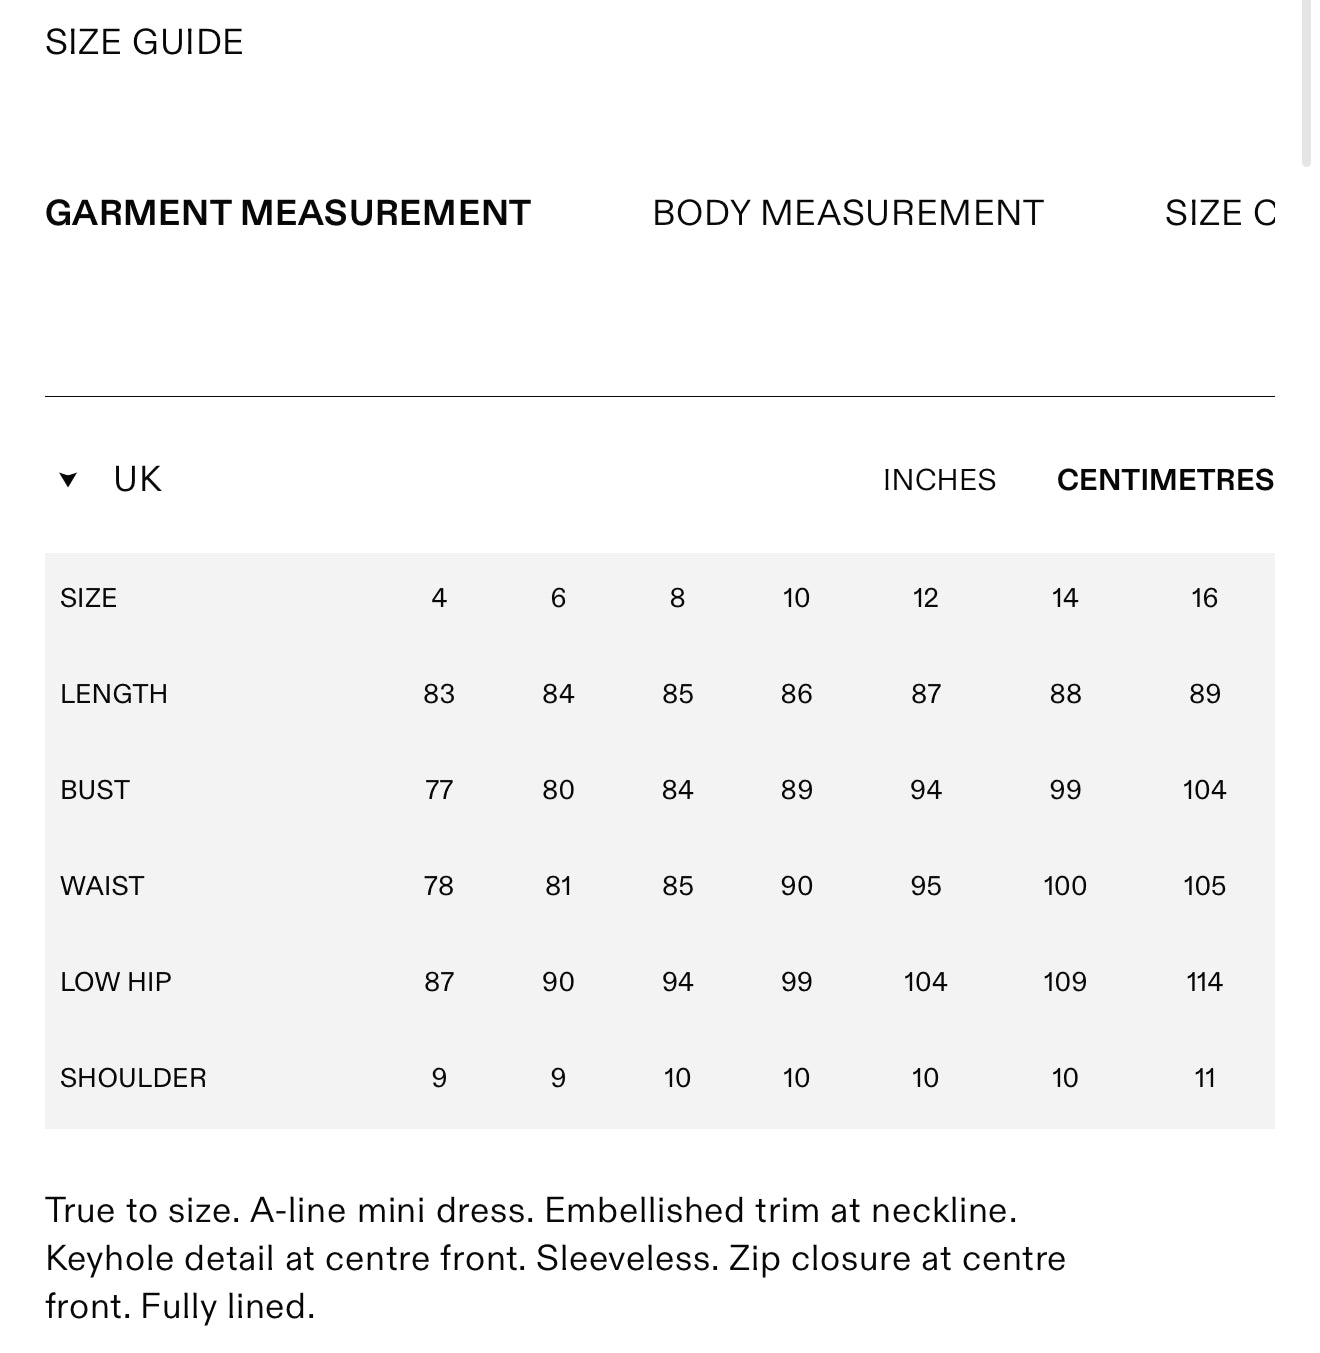The height and width of the screenshot is (1353, 1320).
Task: Select size 4 column header
Action: point(439,598)
